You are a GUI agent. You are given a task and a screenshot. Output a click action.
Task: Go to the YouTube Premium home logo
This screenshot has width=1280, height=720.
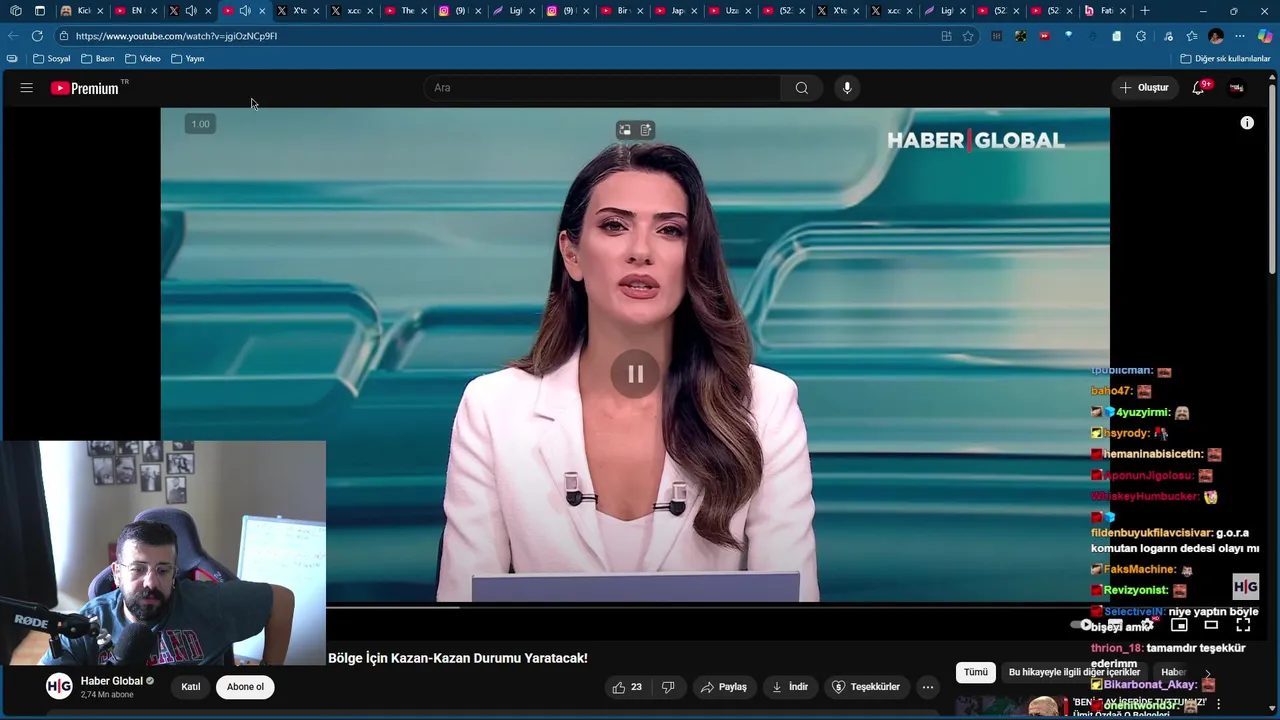85,88
